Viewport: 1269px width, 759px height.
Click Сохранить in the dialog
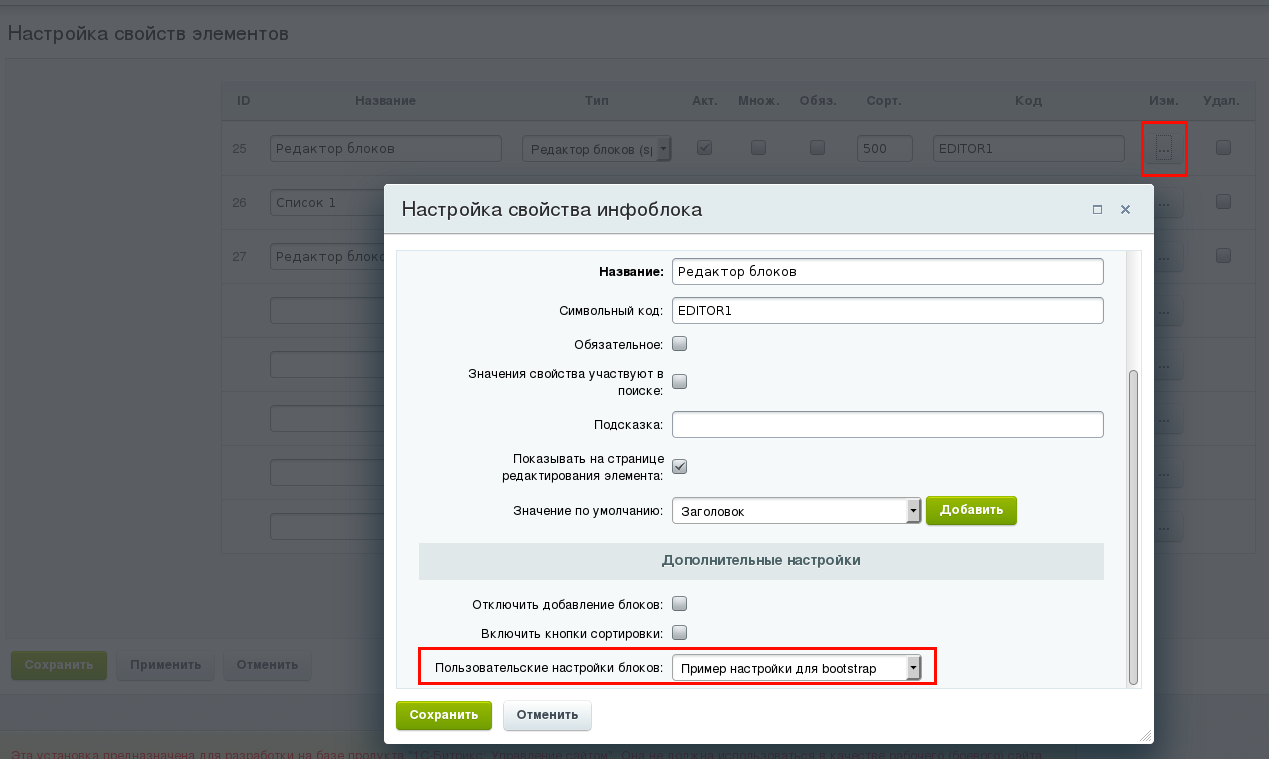click(x=444, y=715)
